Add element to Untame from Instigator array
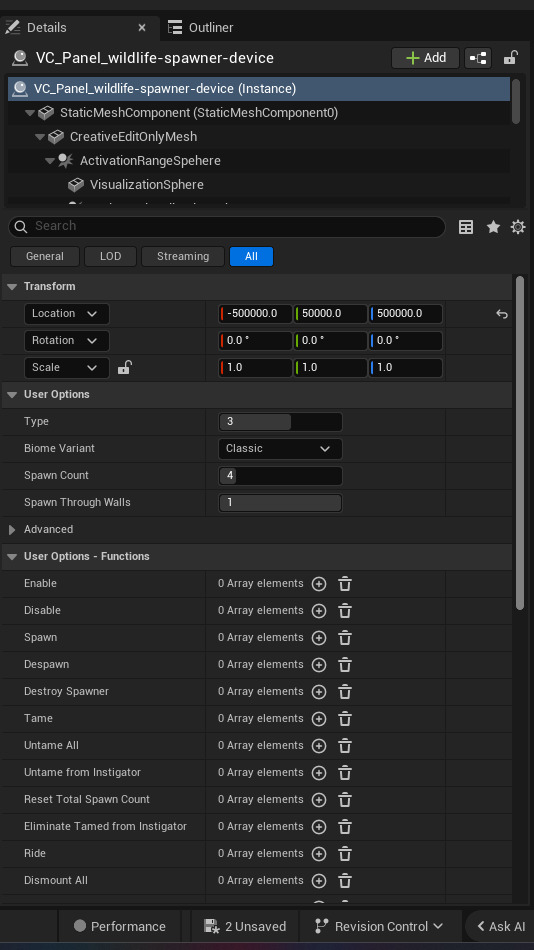 pyautogui.click(x=319, y=773)
